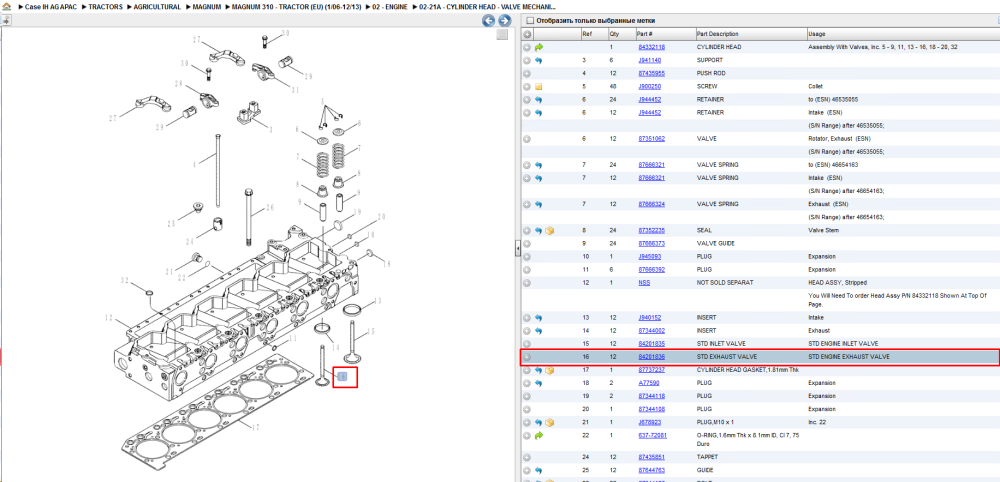
Task: Open the diagram tools icon above the drawing
Action: (5, 20)
